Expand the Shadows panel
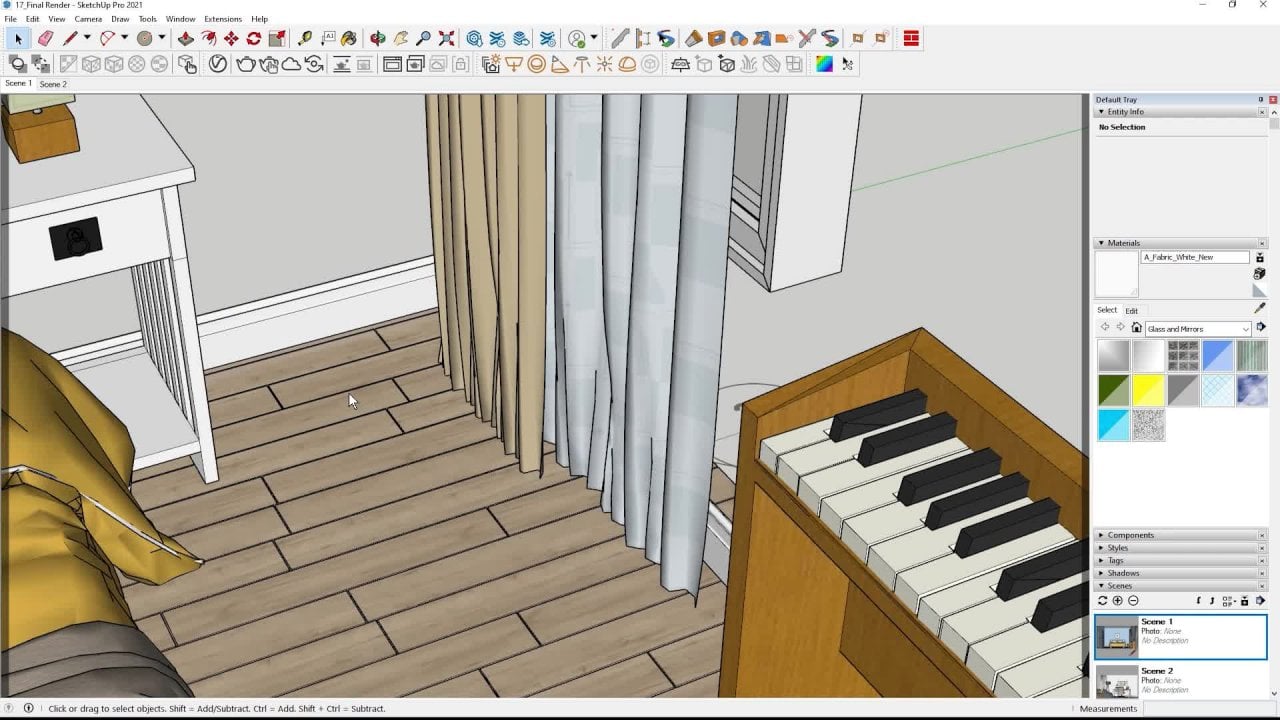 click(1123, 573)
